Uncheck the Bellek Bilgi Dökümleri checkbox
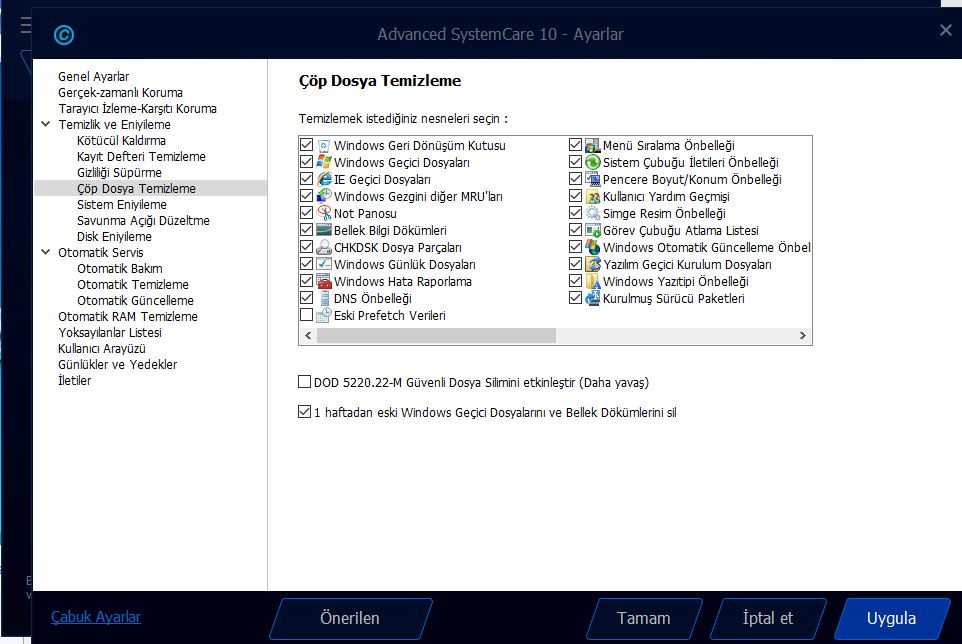The height and width of the screenshot is (644, 962). tap(307, 229)
